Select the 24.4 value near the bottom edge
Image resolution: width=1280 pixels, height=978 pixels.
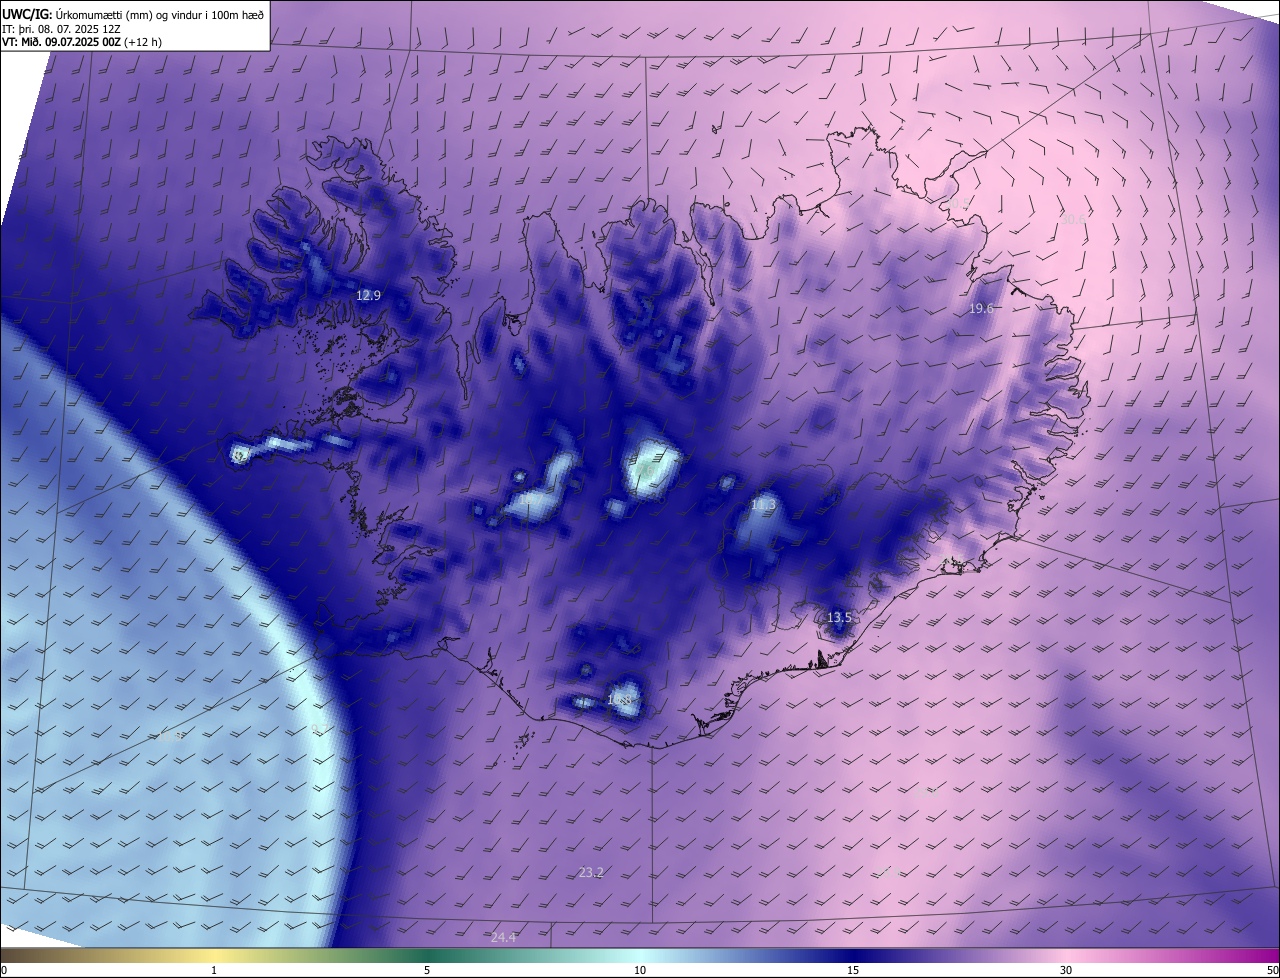coord(503,937)
